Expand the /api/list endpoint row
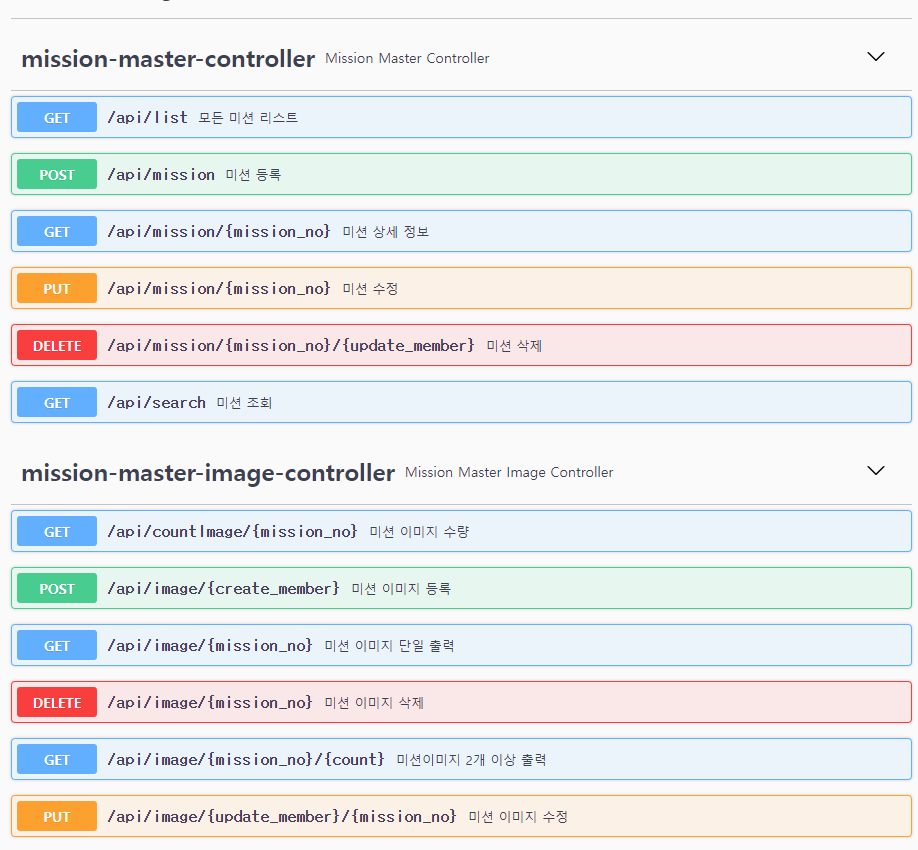 (460, 117)
